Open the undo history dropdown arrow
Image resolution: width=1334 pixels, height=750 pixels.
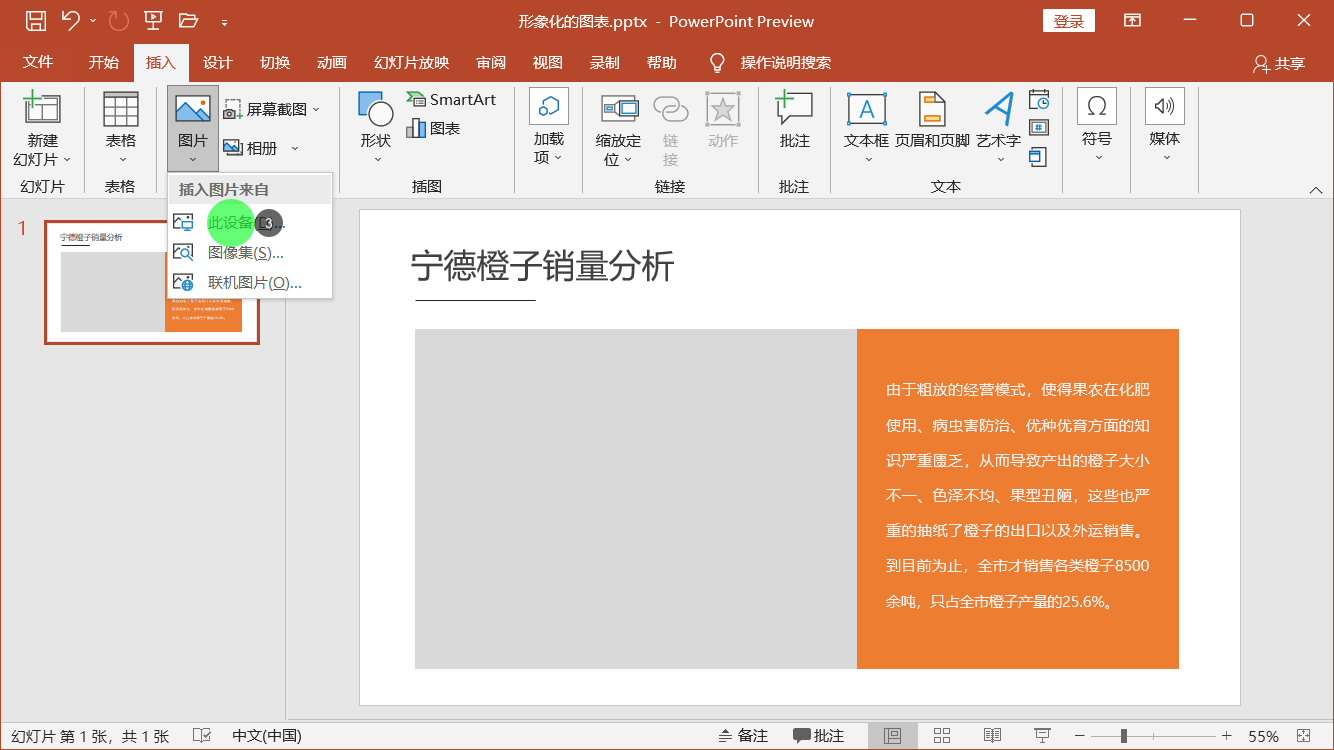[x=93, y=21]
